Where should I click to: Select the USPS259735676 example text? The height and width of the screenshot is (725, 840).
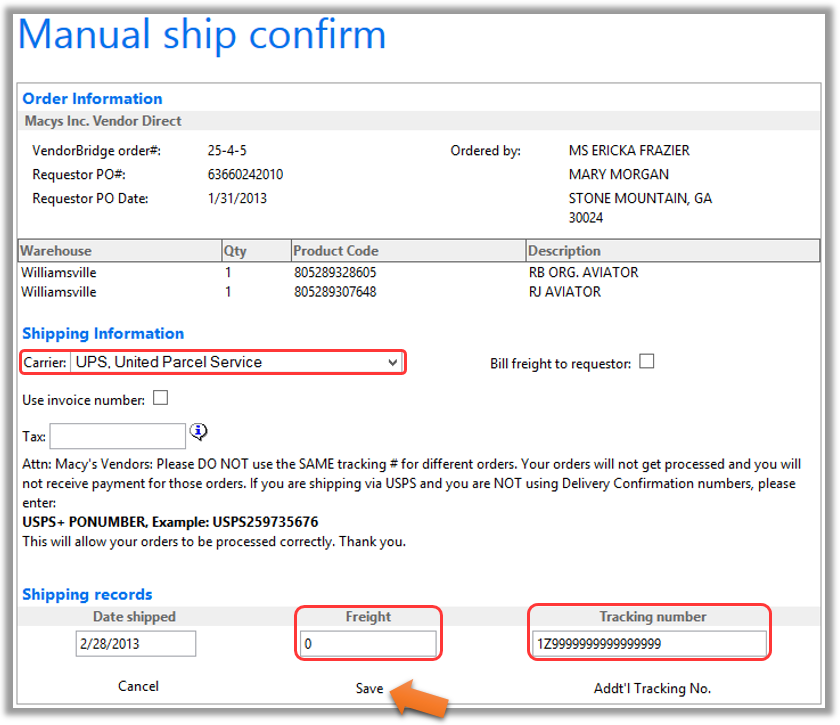coord(265,522)
